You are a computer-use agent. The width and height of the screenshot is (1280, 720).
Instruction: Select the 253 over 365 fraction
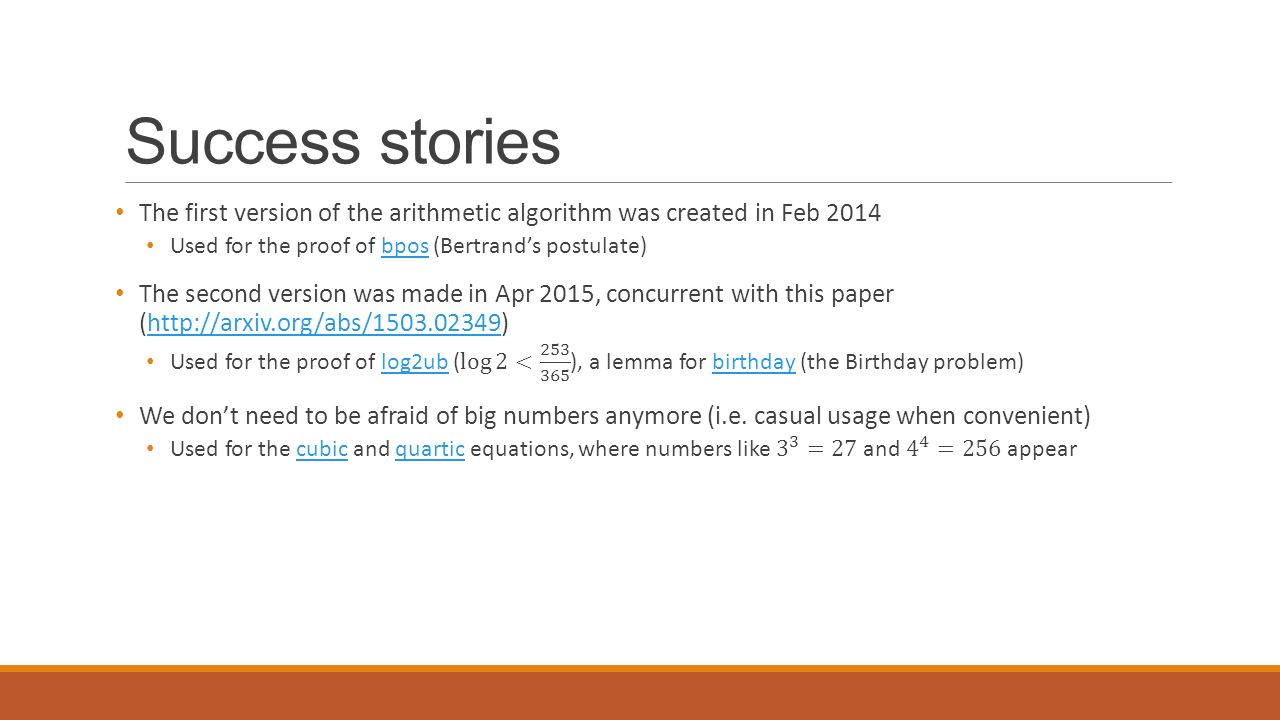tap(555, 362)
